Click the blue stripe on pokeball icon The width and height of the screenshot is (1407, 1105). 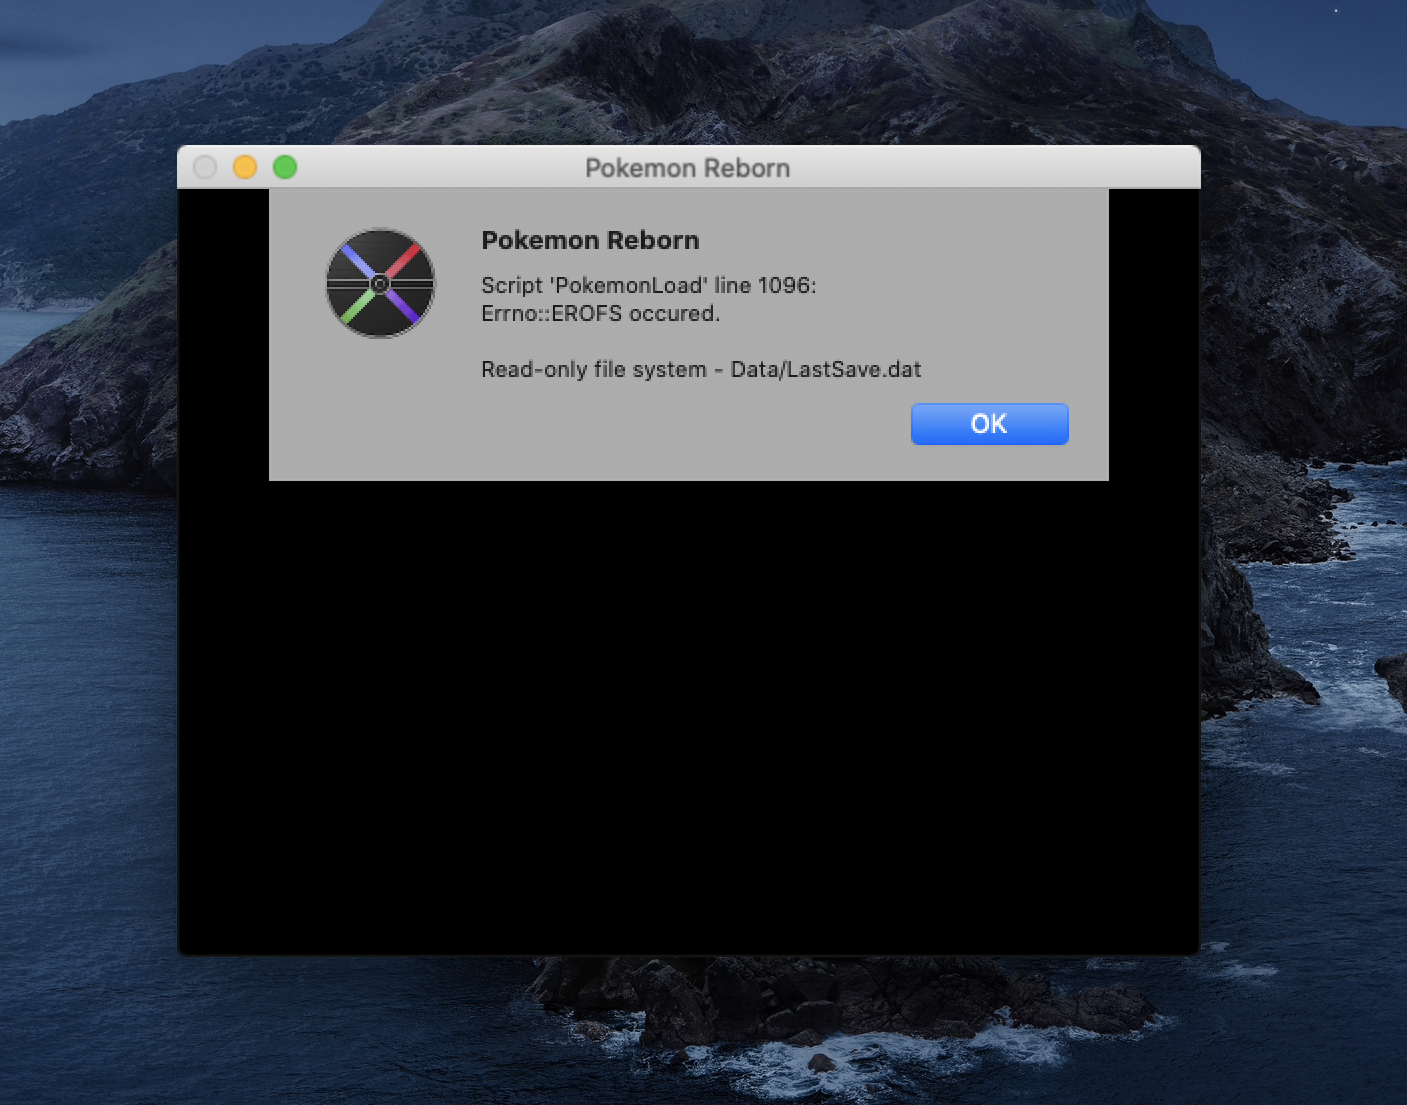tap(356, 260)
